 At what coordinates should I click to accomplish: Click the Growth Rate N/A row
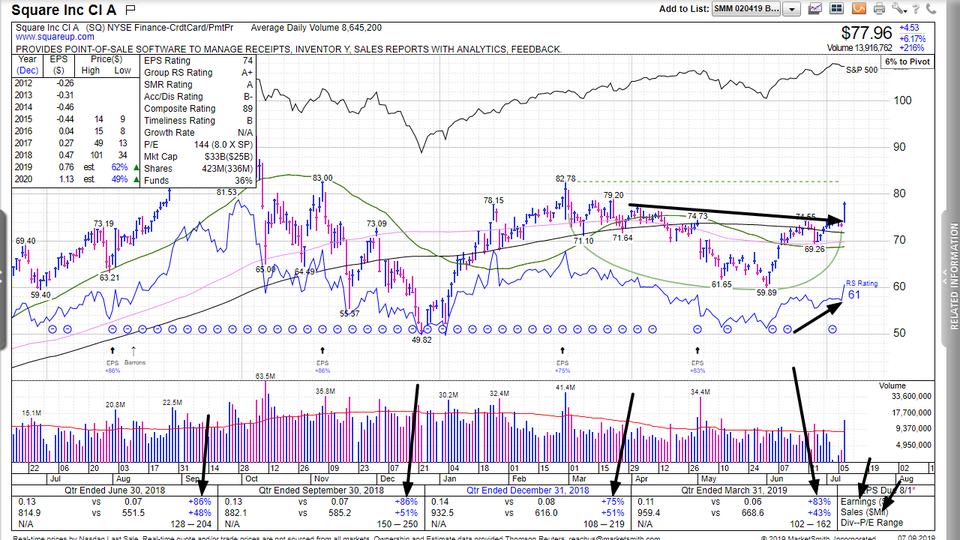pos(198,132)
